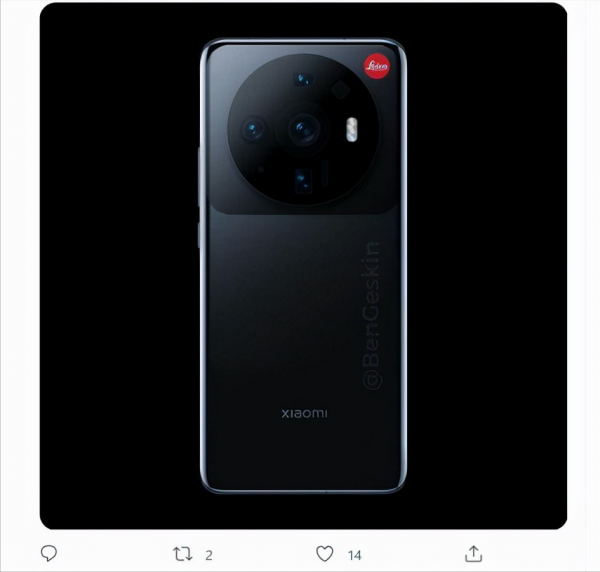View the retweet count of 2

[209, 555]
